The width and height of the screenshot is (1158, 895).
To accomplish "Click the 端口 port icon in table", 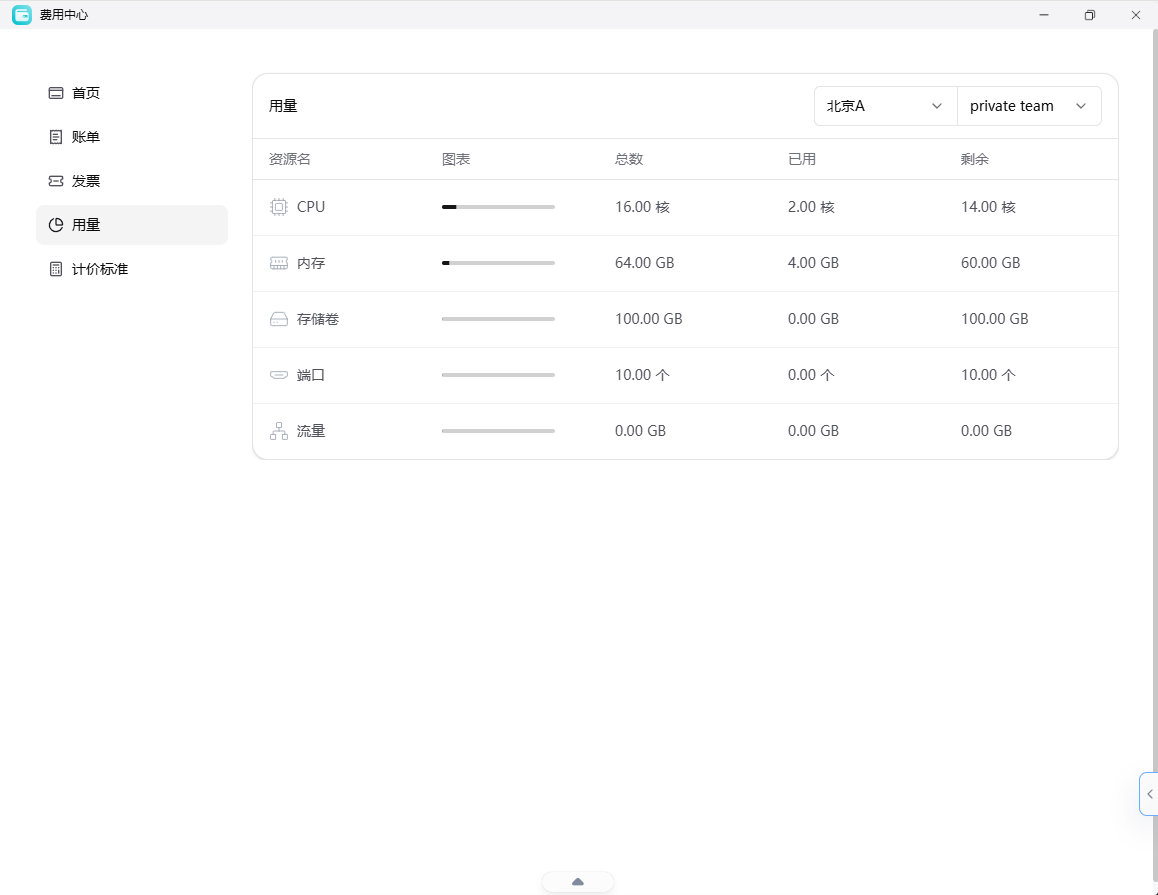I will 278,375.
